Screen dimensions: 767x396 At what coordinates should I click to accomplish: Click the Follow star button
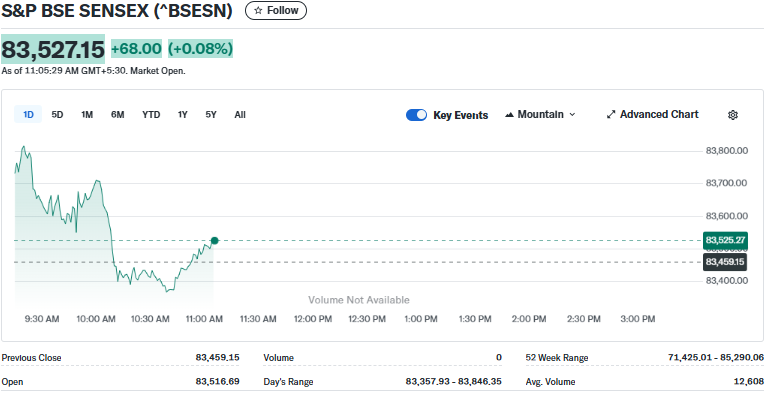coord(276,10)
